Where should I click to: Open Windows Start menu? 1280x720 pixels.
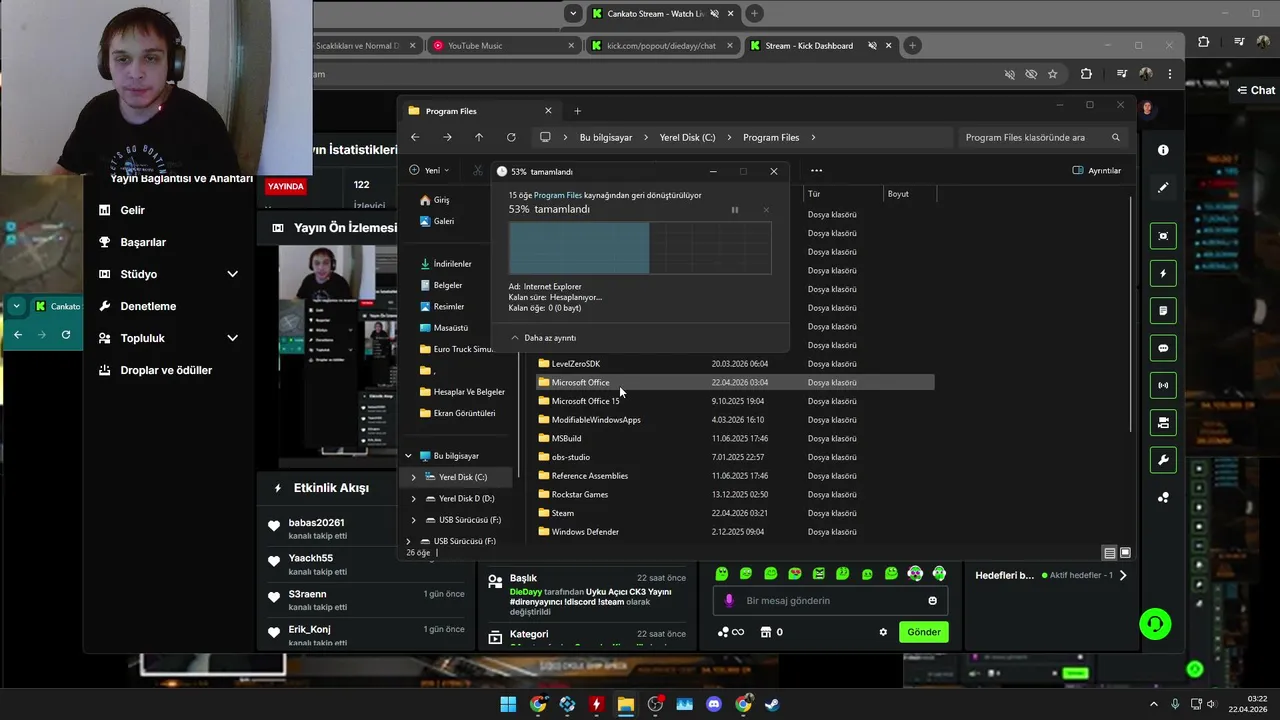pos(508,704)
